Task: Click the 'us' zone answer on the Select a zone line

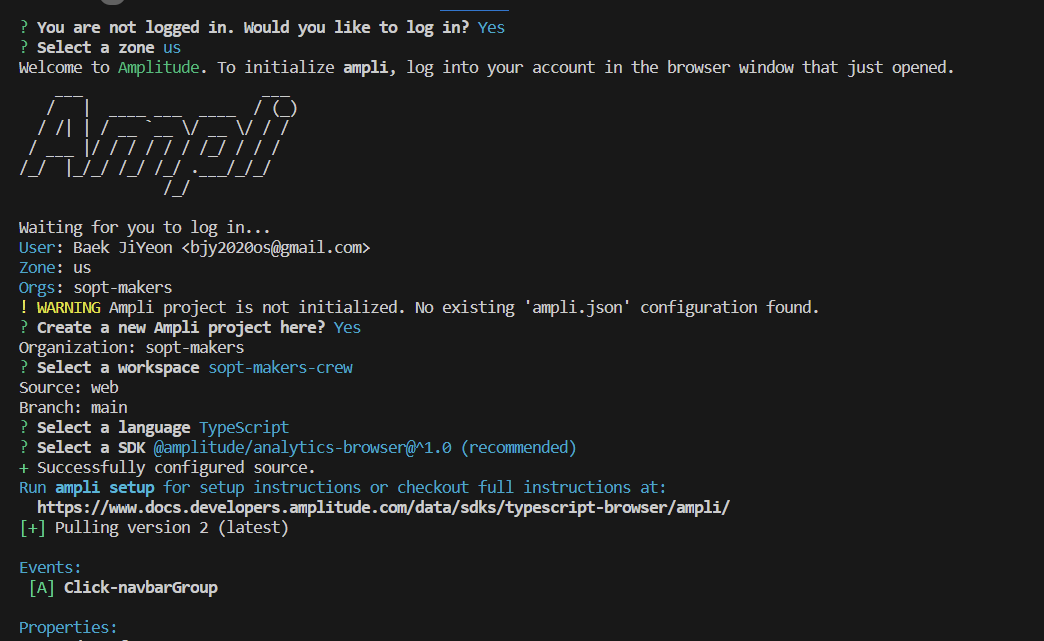Action: point(172,48)
